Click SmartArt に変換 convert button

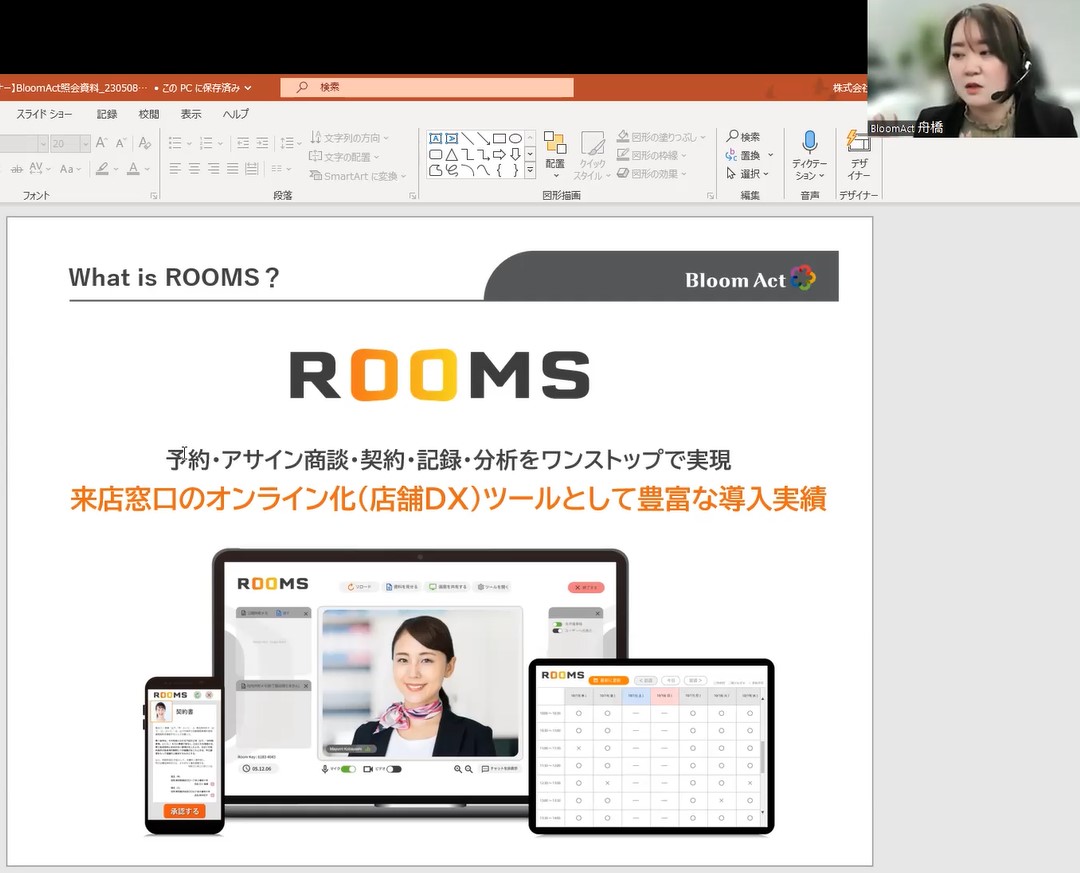coord(358,176)
